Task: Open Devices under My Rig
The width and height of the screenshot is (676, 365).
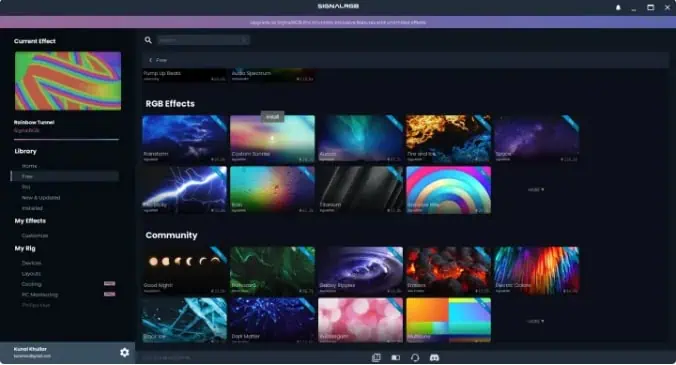Action: point(31,263)
